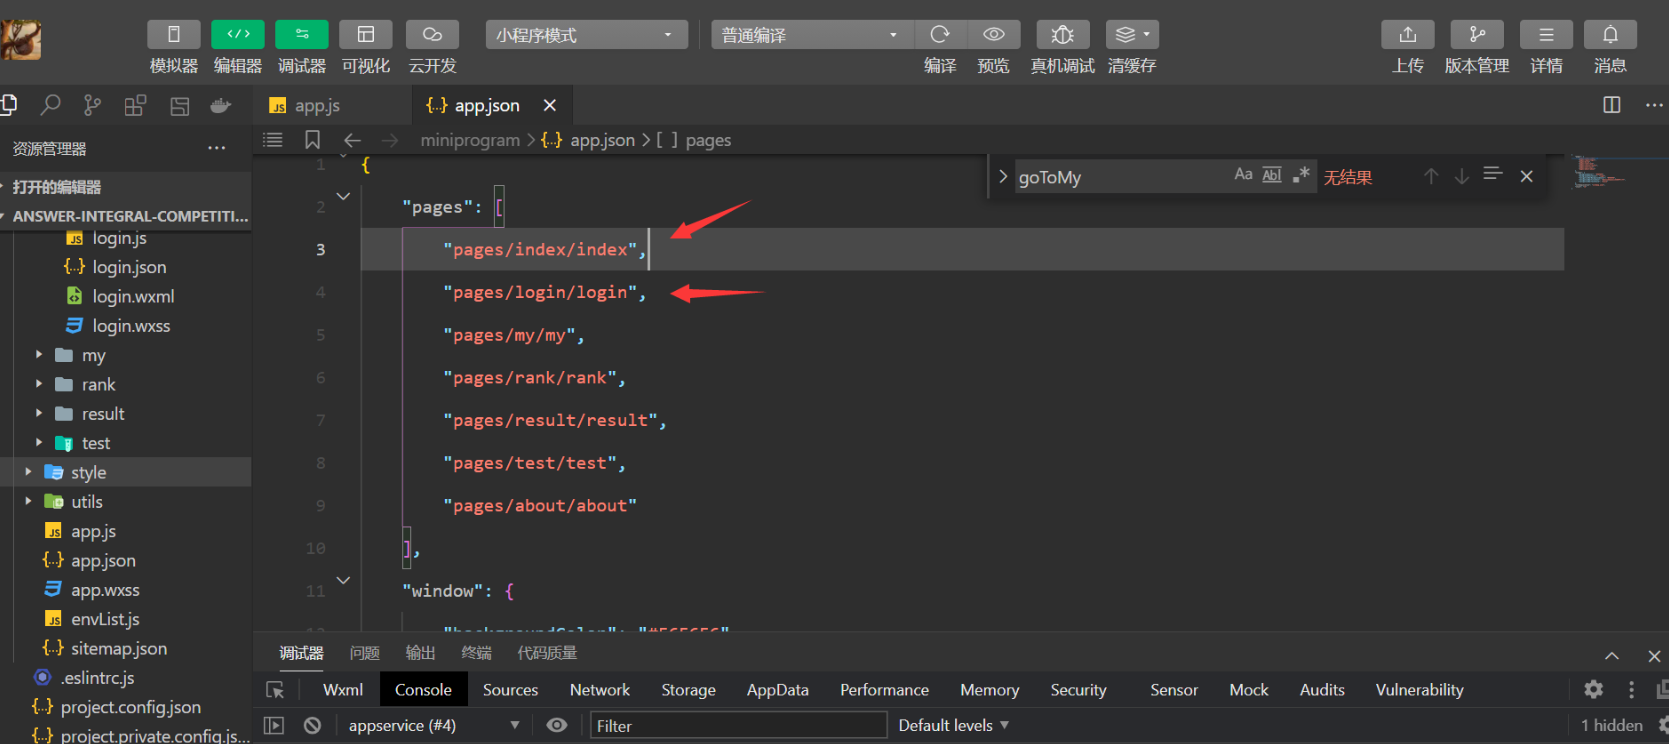Open login.wxml in the file tree

pyautogui.click(x=133, y=296)
